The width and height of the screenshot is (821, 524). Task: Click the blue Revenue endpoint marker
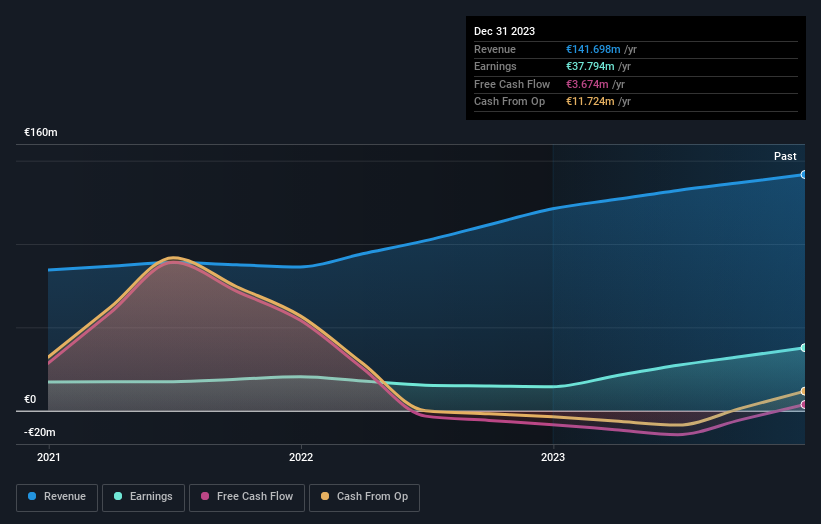click(803, 175)
